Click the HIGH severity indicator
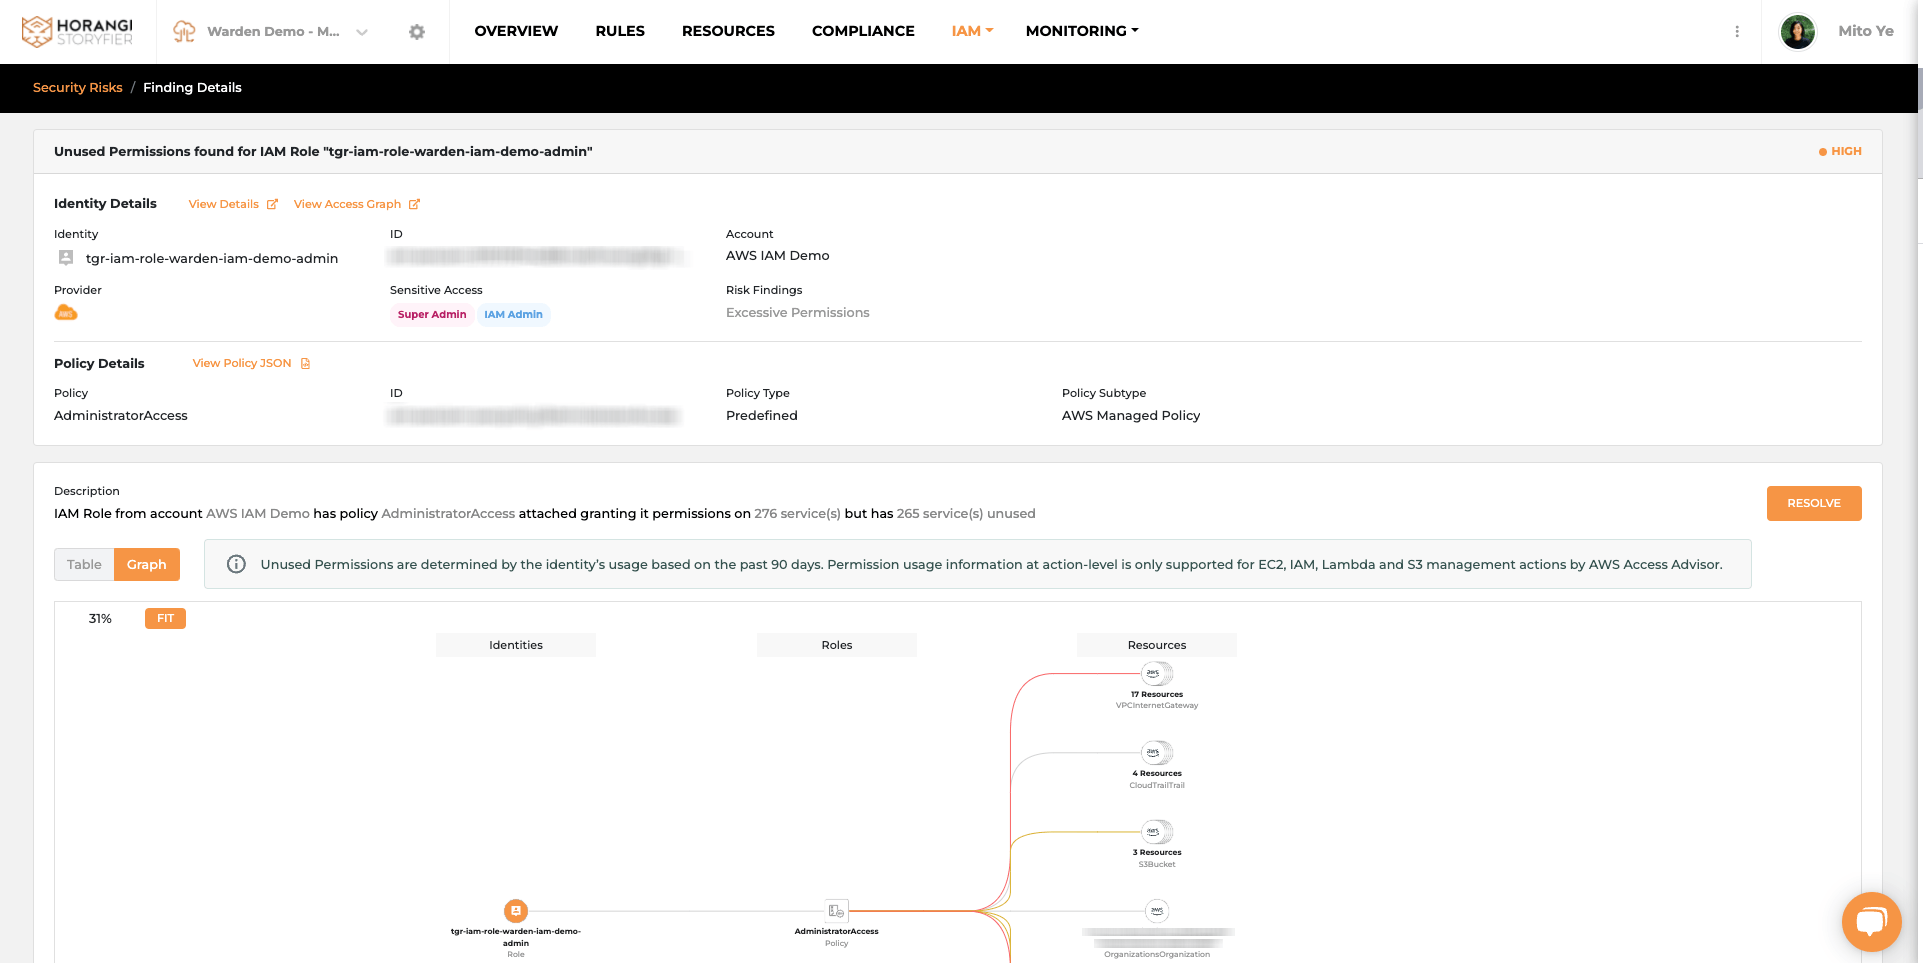The height and width of the screenshot is (963, 1923). [1840, 151]
